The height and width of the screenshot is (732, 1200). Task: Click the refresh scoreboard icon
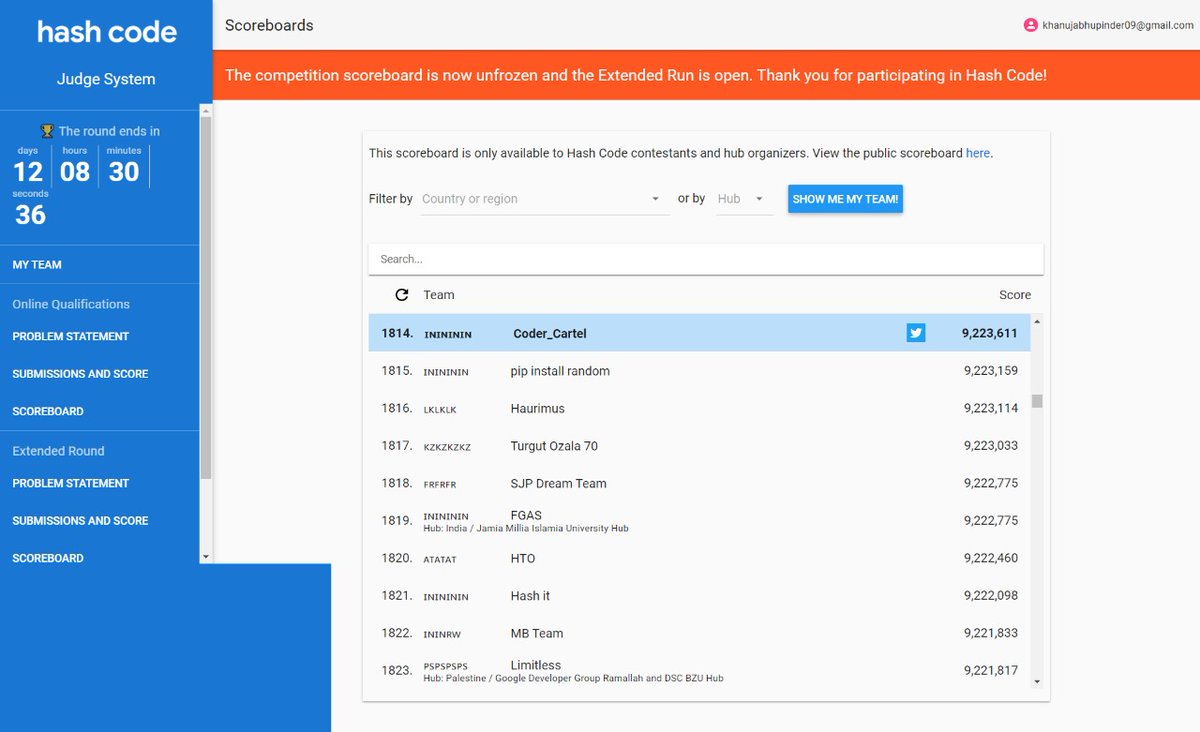402,295
